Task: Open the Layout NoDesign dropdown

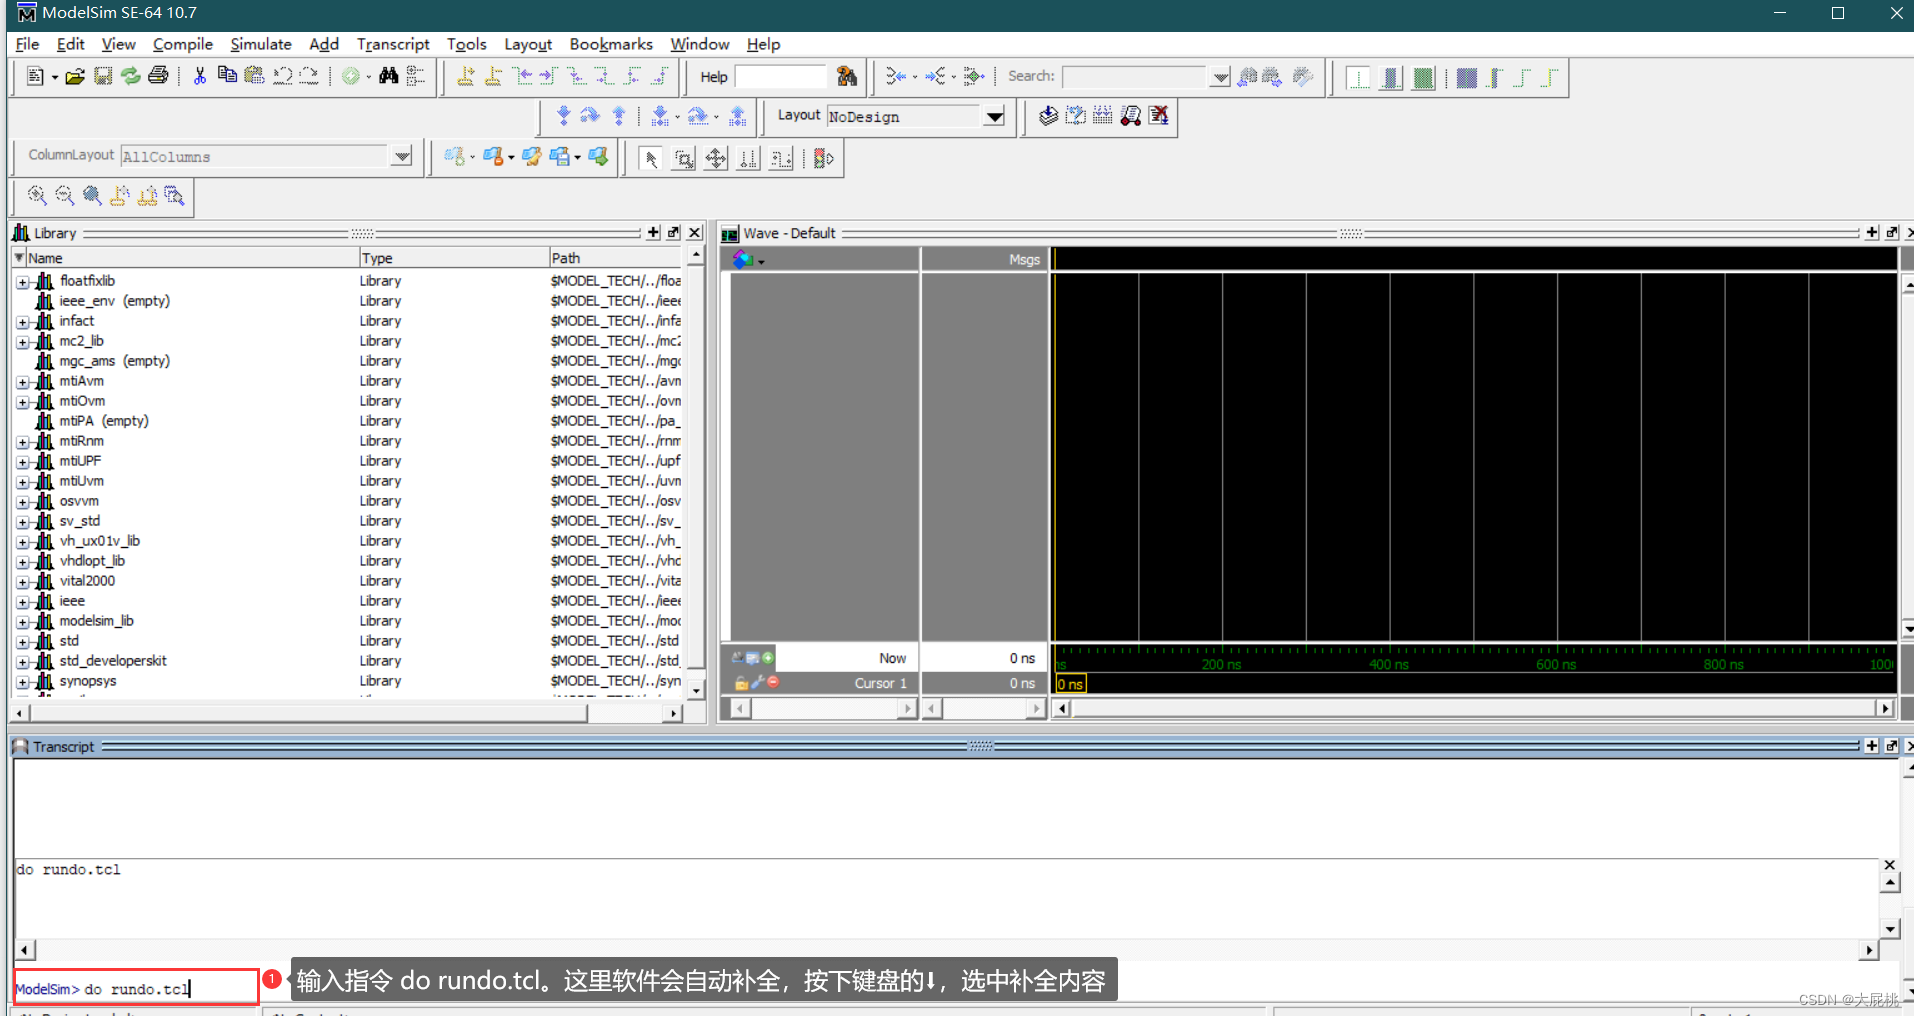Action: click(x=994, y=116)
